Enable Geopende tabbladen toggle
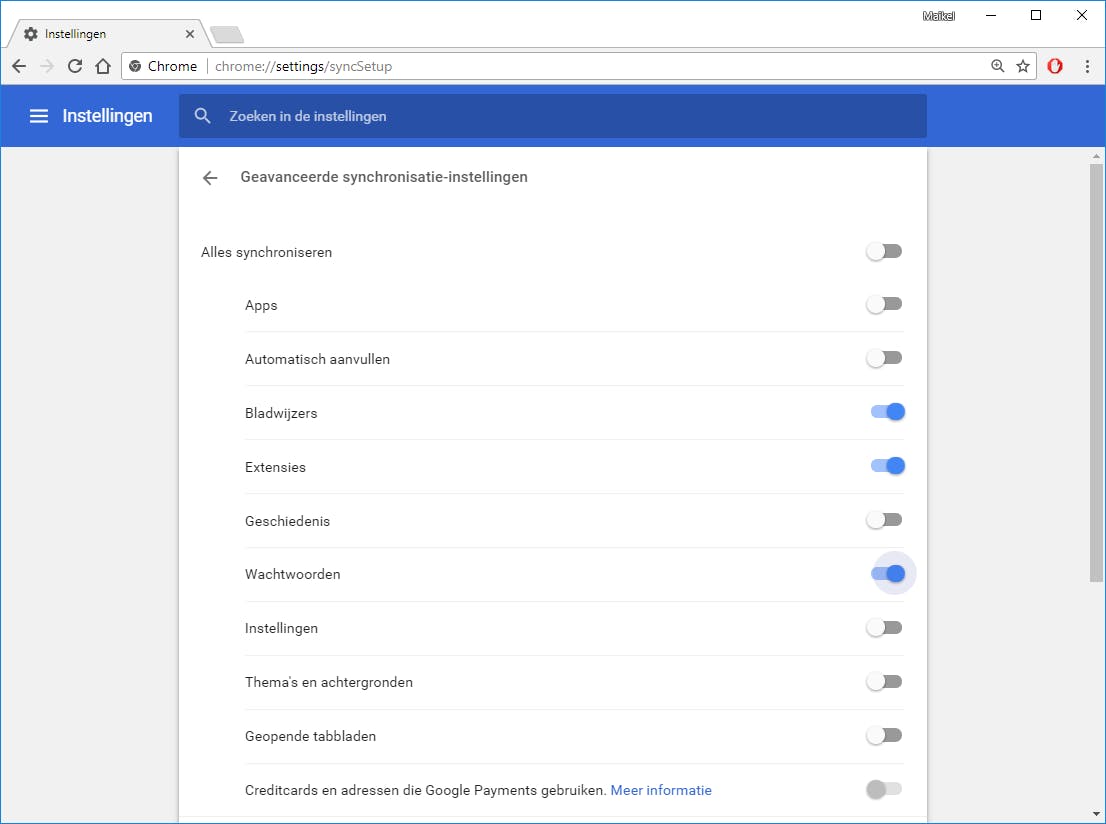The width and height of the screenshot is (1106, 824). (885, 735)
